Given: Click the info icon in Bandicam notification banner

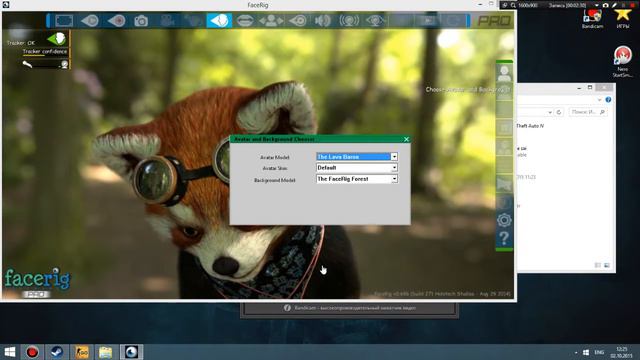Looking at the screenshot, I should click(287, 308).
